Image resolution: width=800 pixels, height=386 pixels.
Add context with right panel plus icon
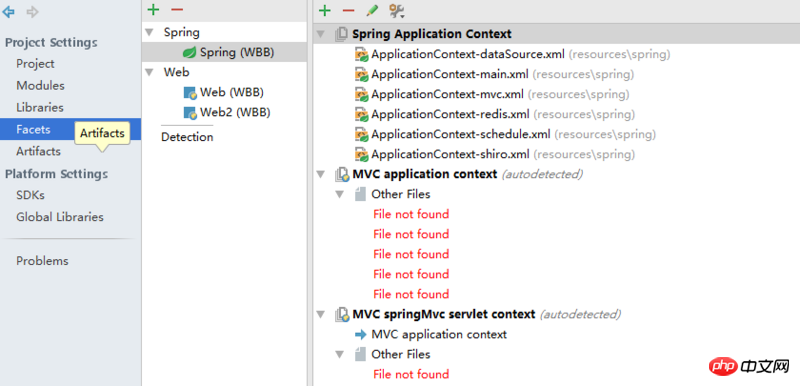324,10
